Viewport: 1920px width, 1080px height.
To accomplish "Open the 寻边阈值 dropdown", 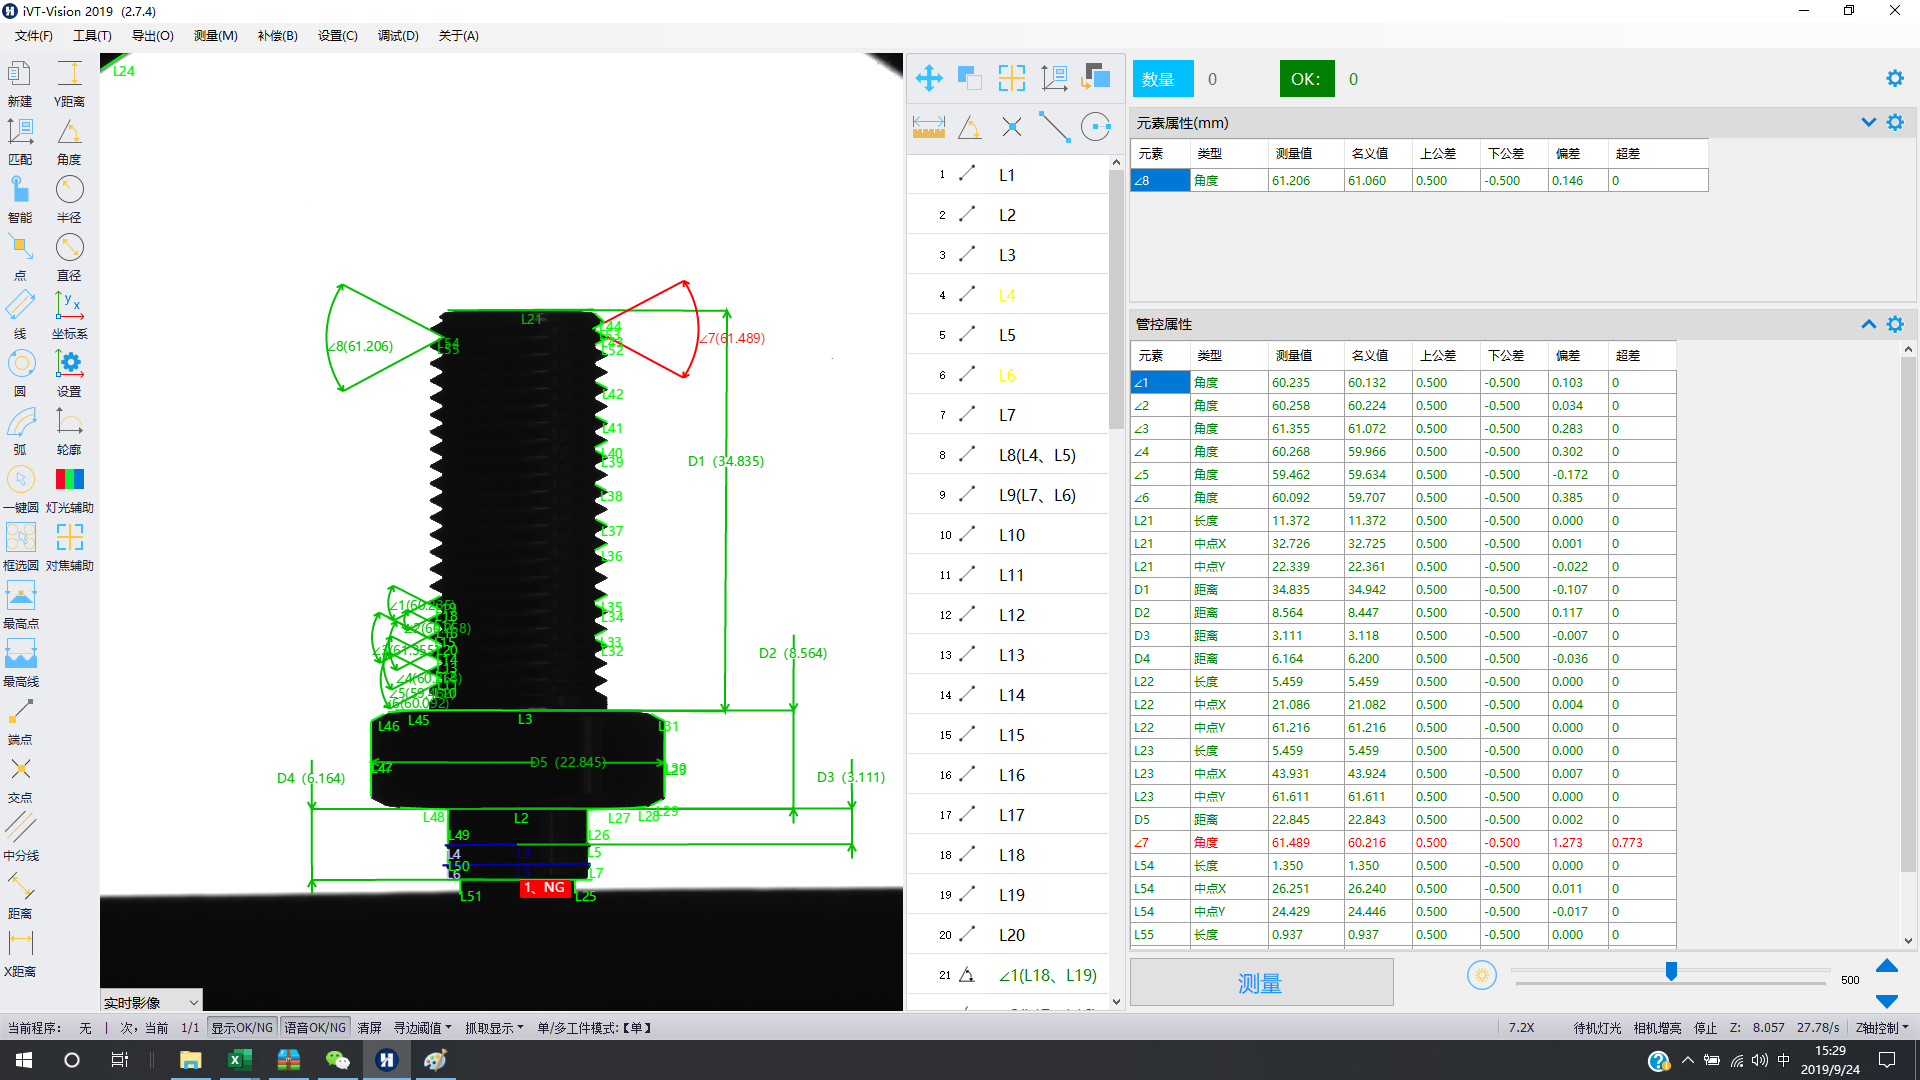I will point(422,1028).
